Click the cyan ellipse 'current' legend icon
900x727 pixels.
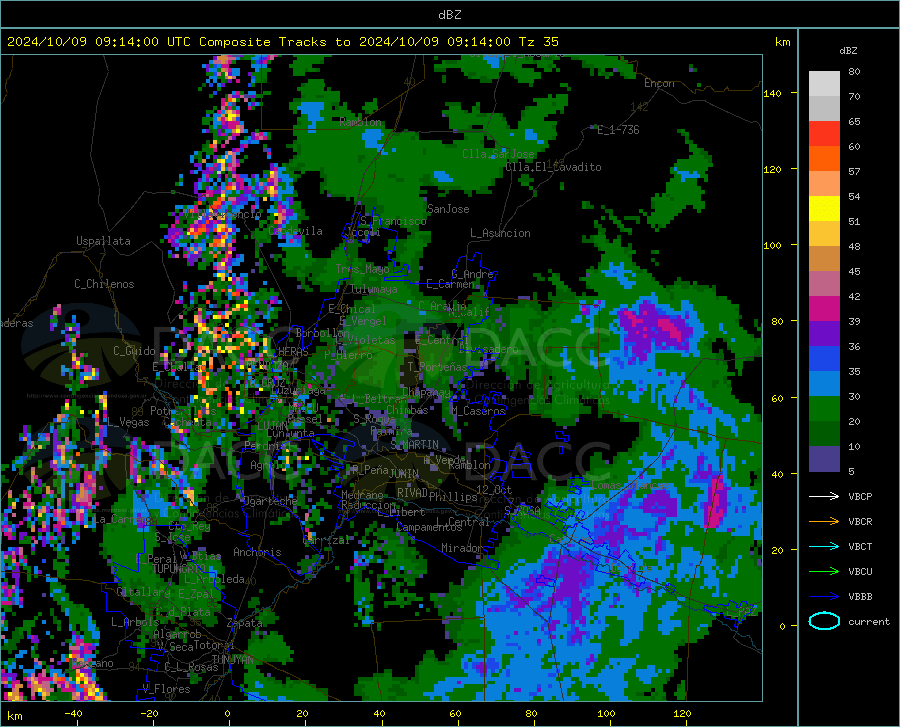click(824, 621)
